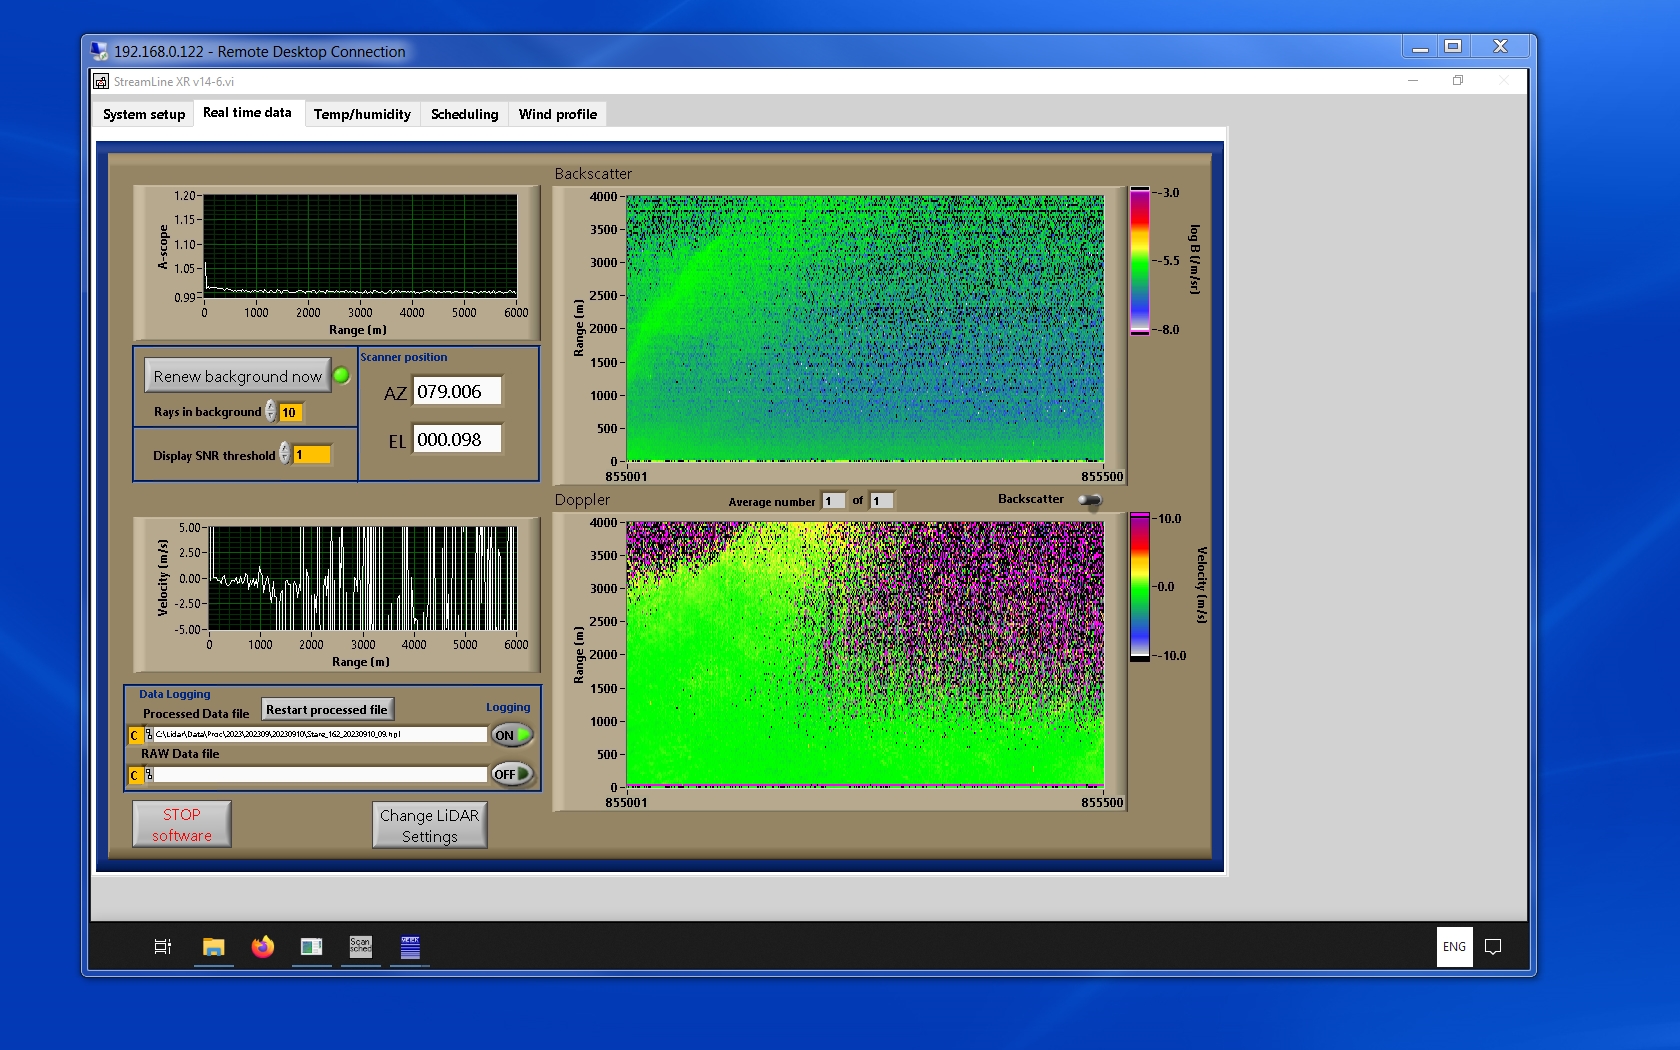
Task: Open the Temp/humidity tab
Action: point(362,114)
